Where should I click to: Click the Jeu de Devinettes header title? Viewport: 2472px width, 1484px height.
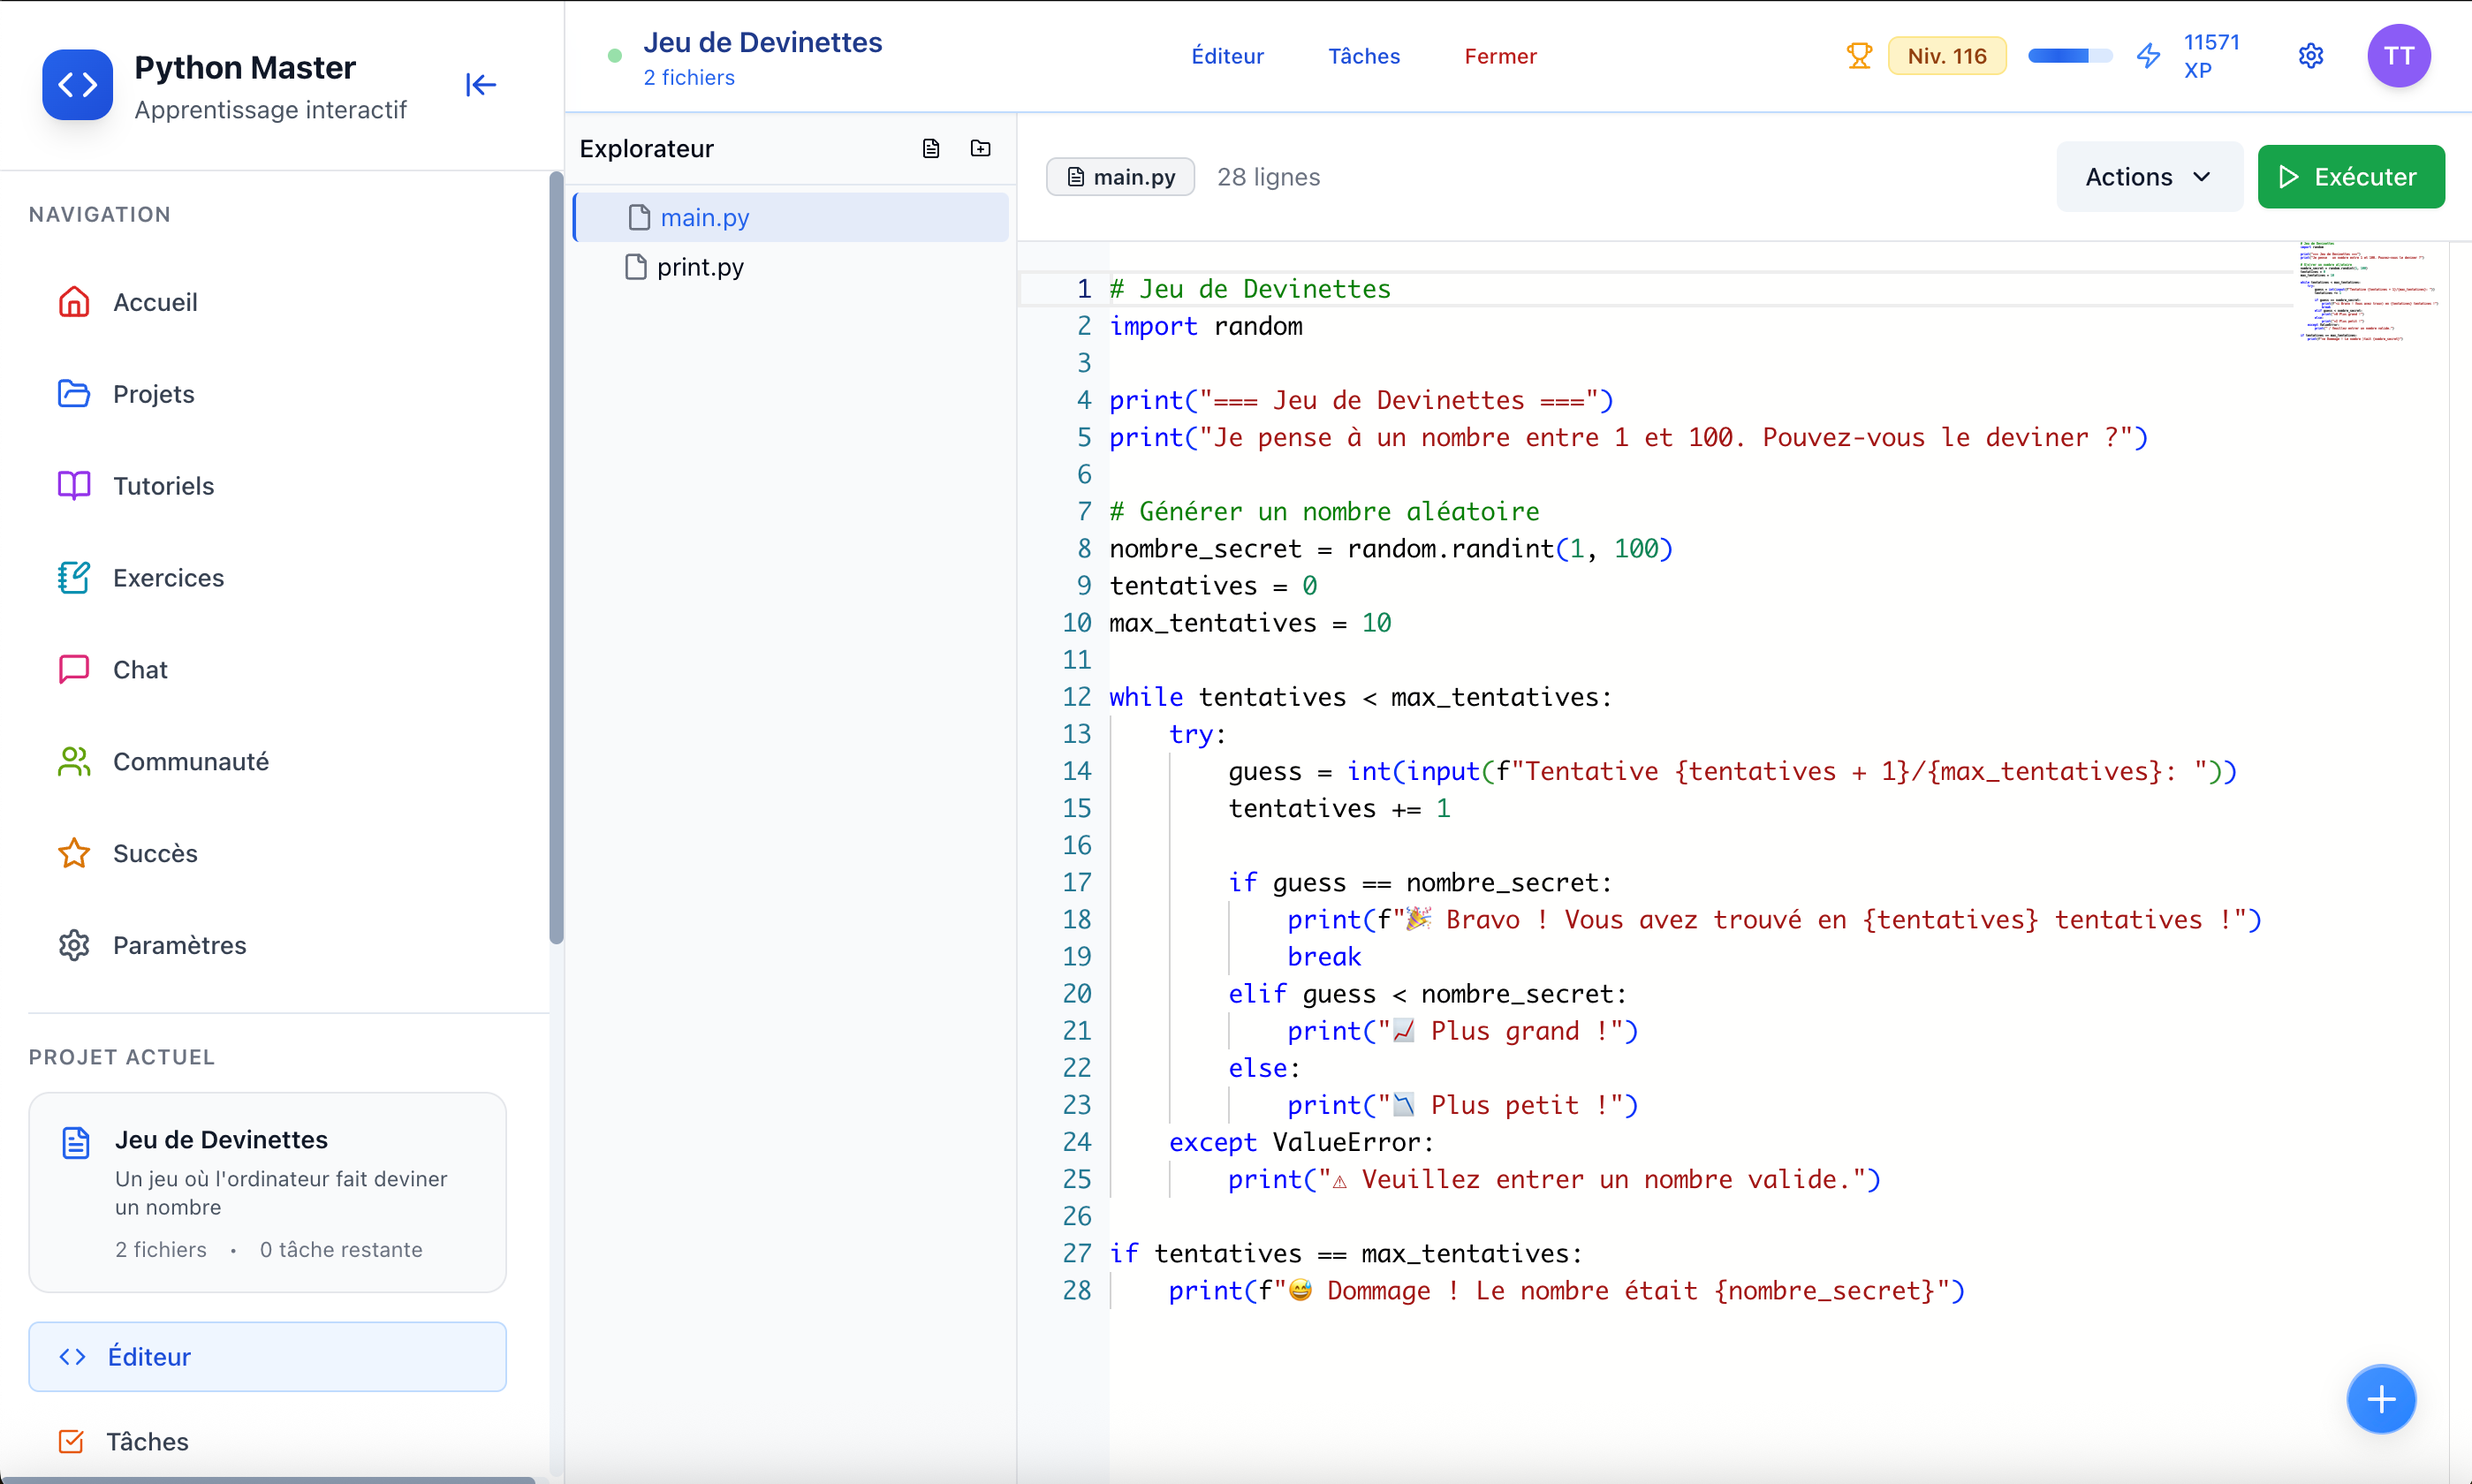[x=762, y=42]
